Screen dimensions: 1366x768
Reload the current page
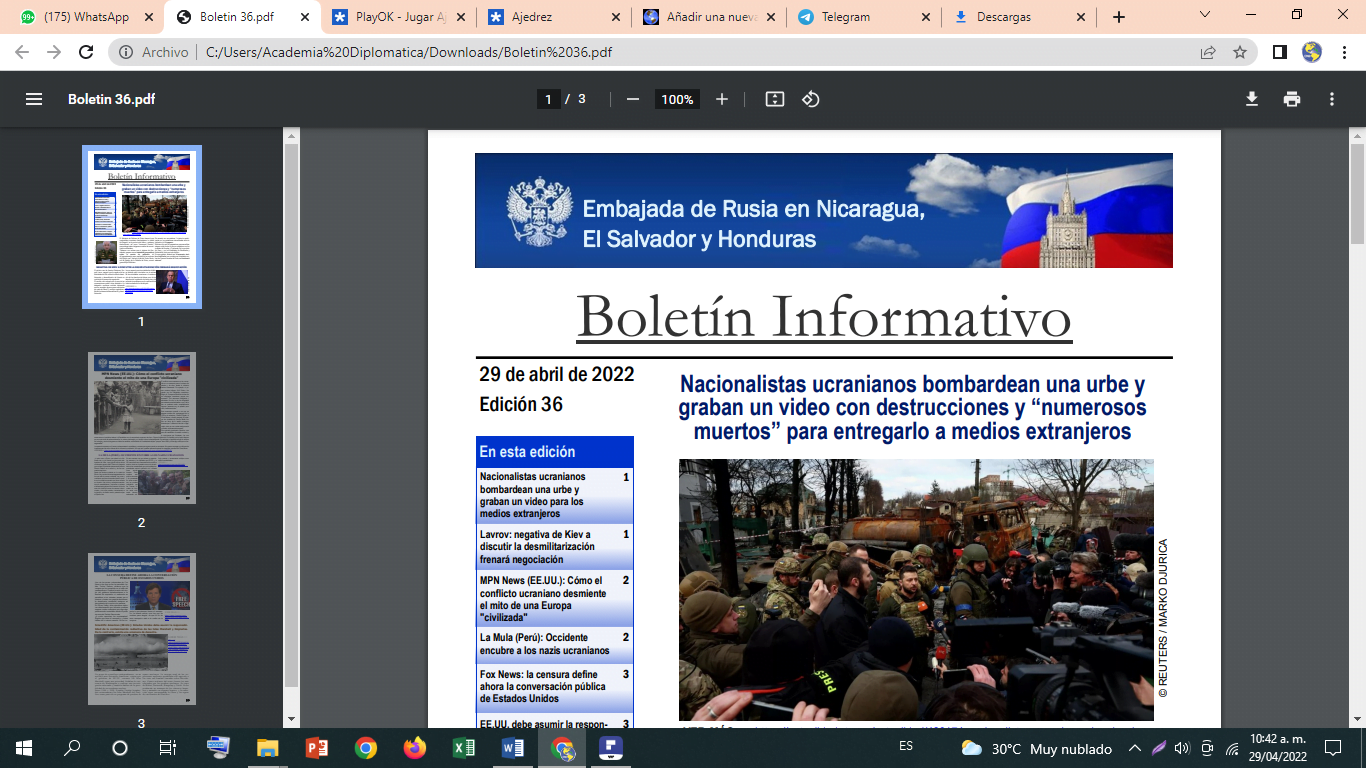(x=86, y=52)
